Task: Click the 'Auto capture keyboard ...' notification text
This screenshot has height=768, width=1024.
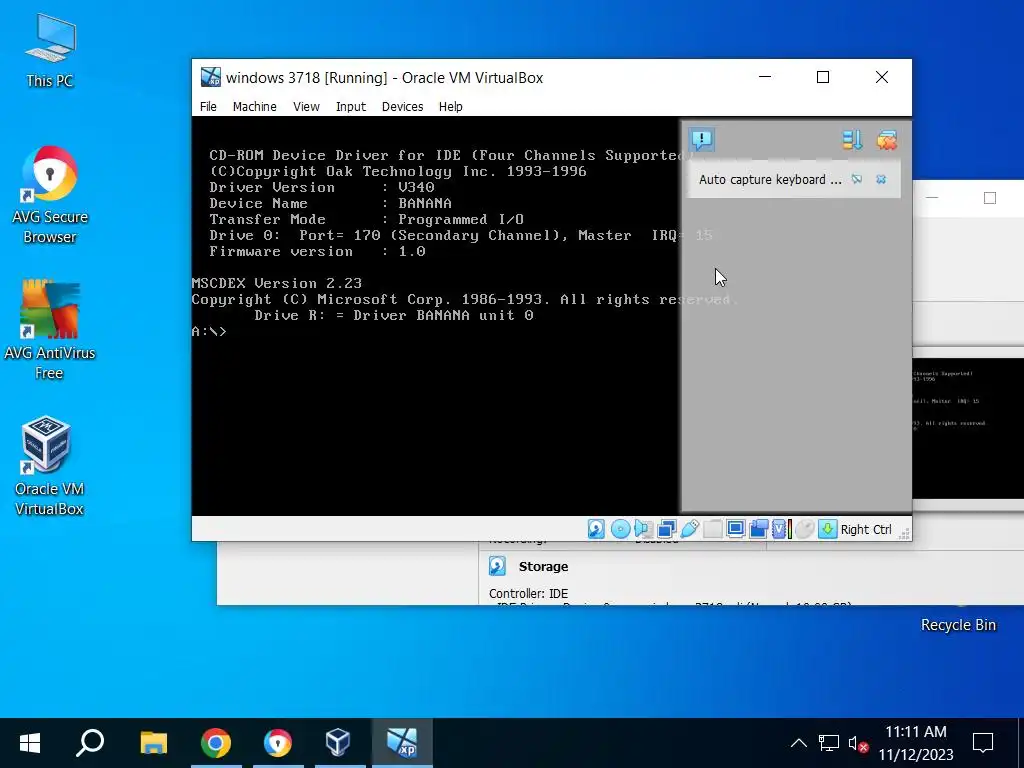Action: coord(770,180)
